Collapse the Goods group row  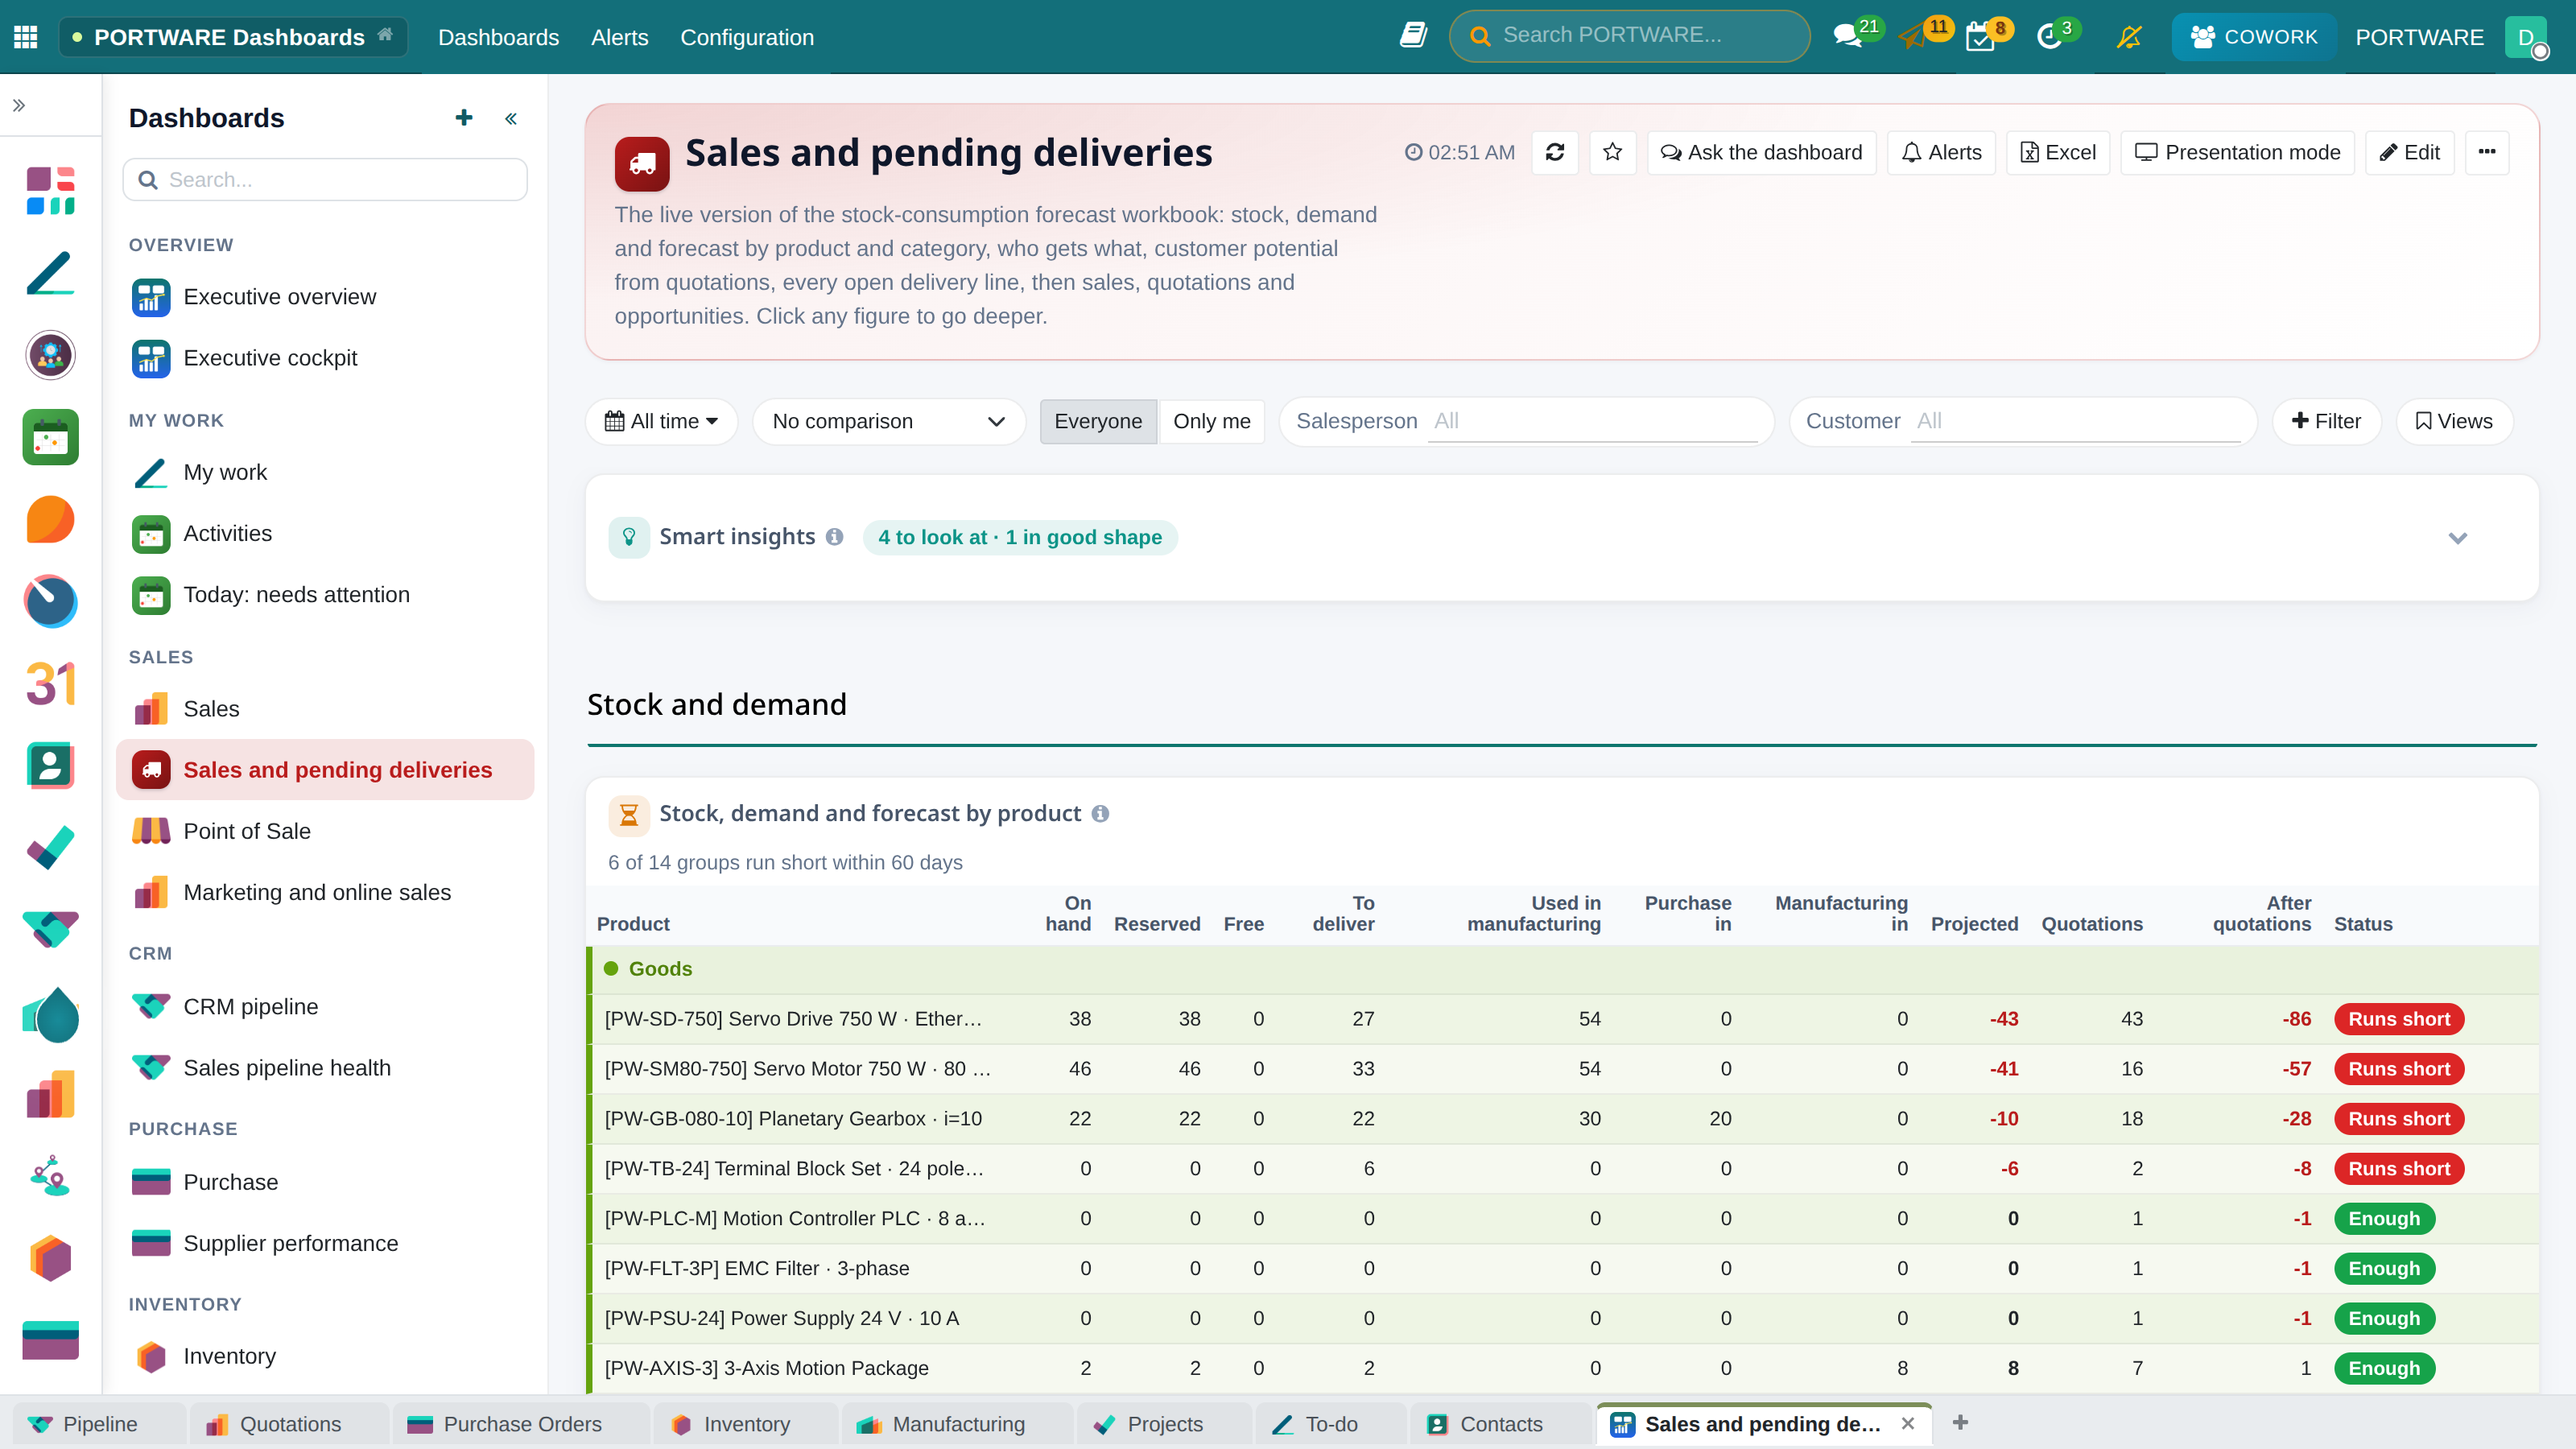click(x=1562, y=969)
